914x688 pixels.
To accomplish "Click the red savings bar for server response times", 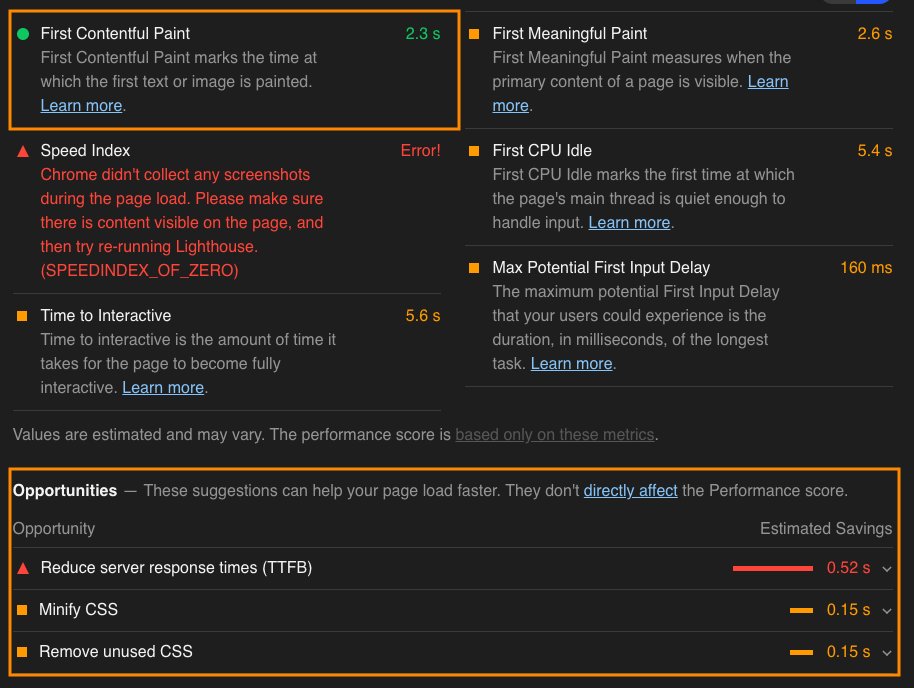I will click(772, 568).
